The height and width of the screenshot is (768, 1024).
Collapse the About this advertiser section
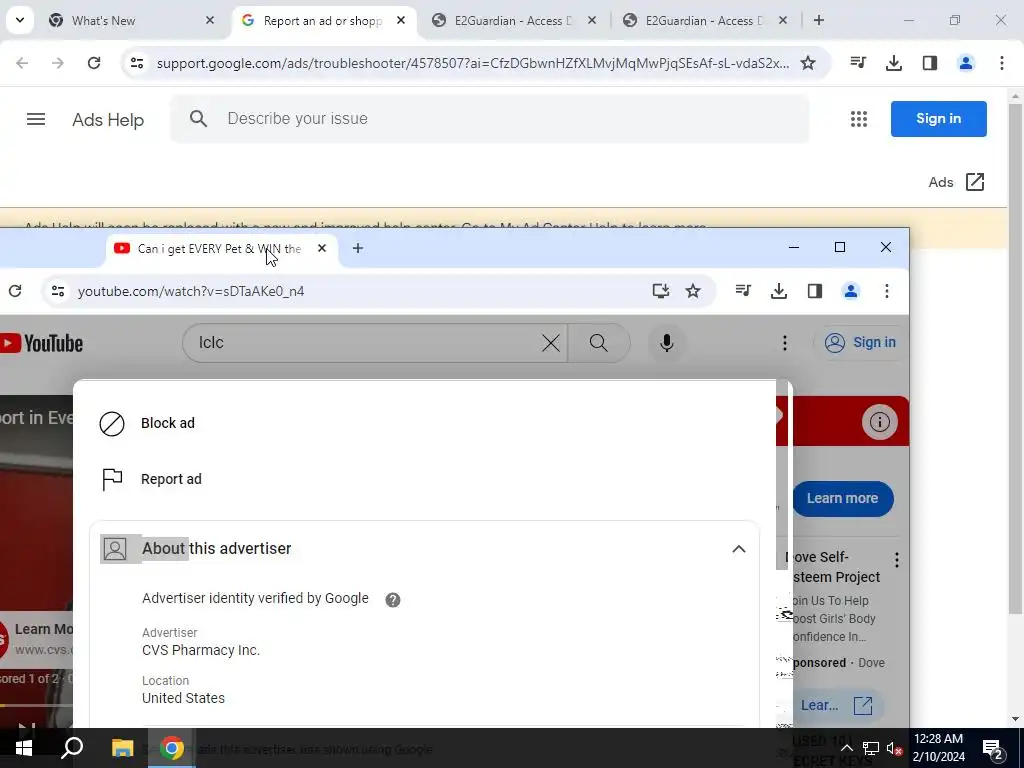point(739,549)
